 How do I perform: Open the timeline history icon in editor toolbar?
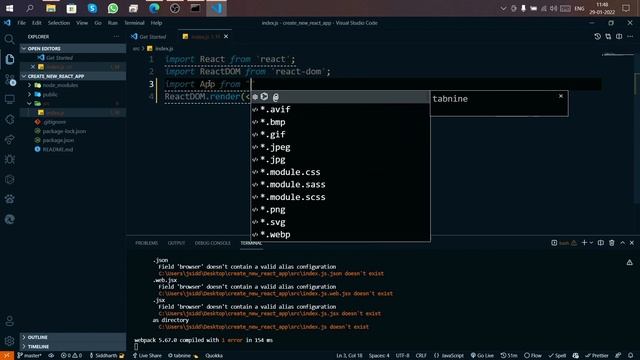[x=597, y=37]
